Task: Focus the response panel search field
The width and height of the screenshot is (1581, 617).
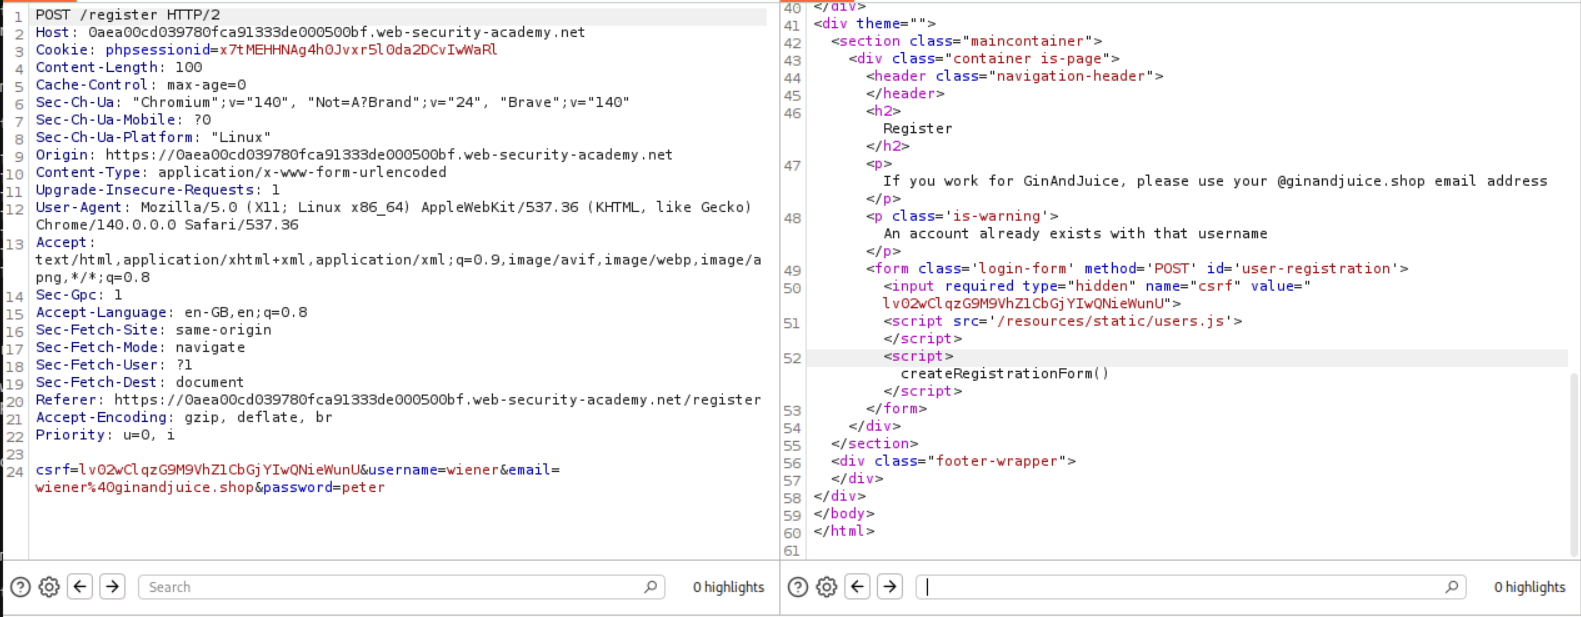Action: pyautogui.click(x=1180, y=587)
